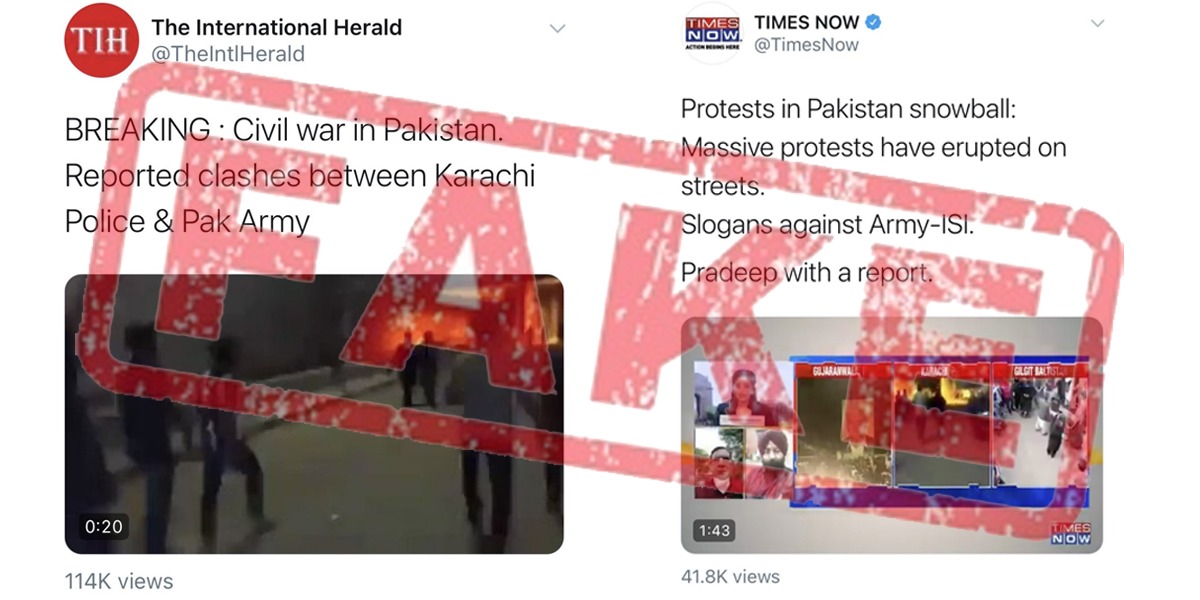The width and height of the screenshot is (1200, 600).
Task: Click the TIMES NOW watermark in video corner
Action: [x=1070, y=533]
